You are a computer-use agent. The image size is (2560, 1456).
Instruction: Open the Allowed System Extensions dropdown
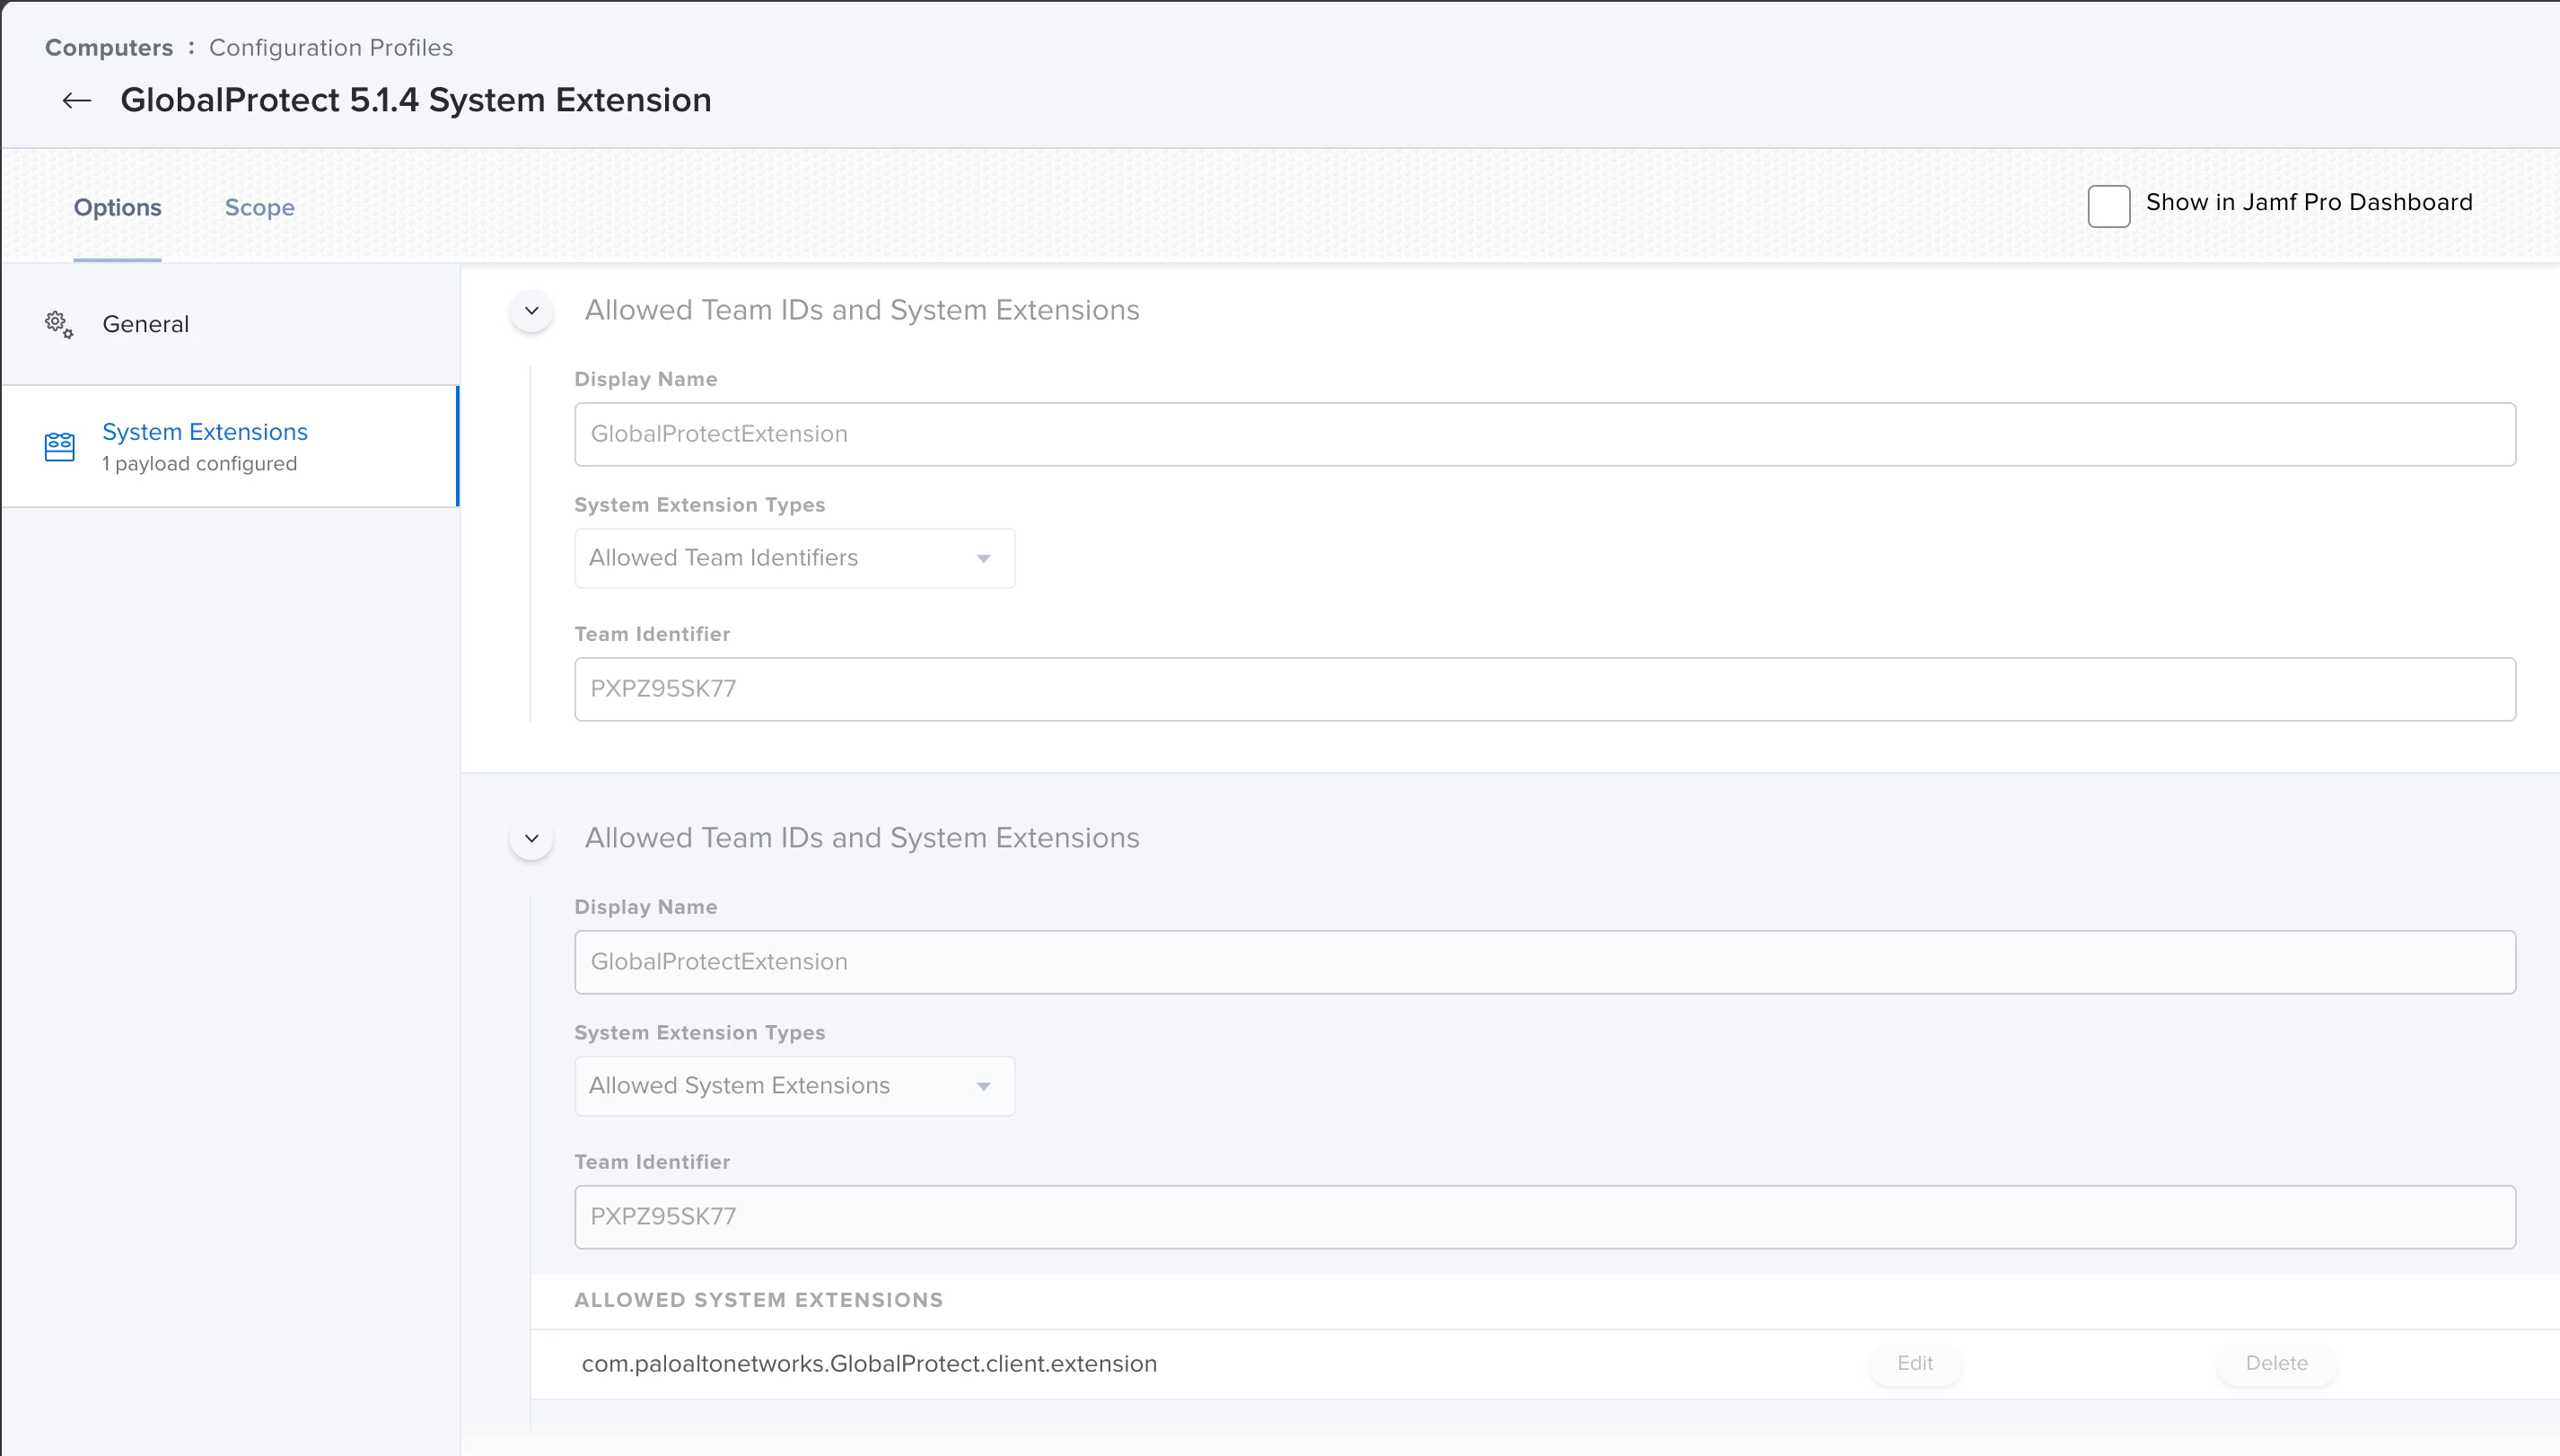[x=794, y=1086]
